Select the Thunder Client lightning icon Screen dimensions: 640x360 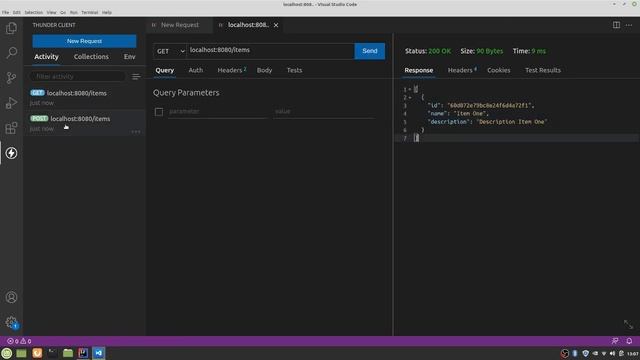[x=11, y=153]
